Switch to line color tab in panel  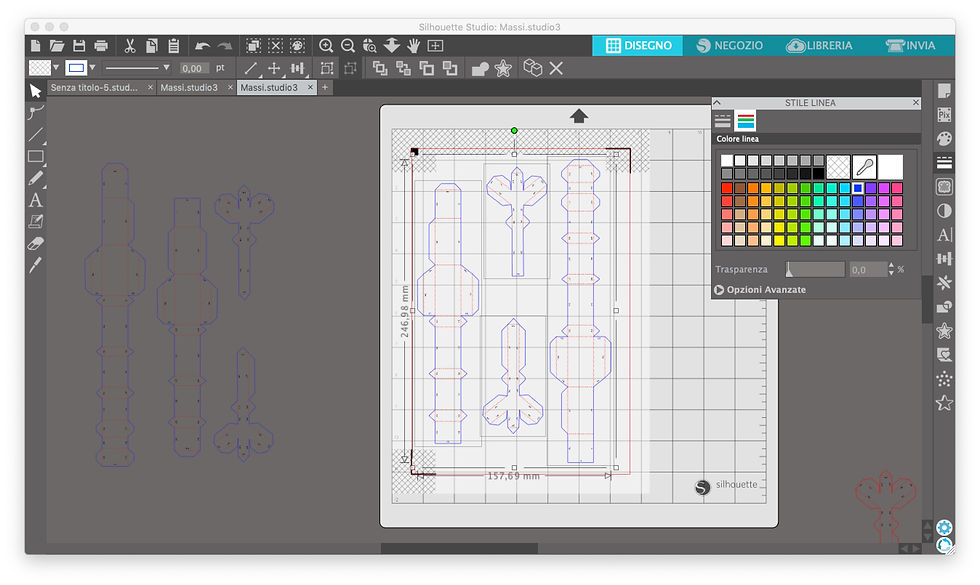[x=745, y=120]
